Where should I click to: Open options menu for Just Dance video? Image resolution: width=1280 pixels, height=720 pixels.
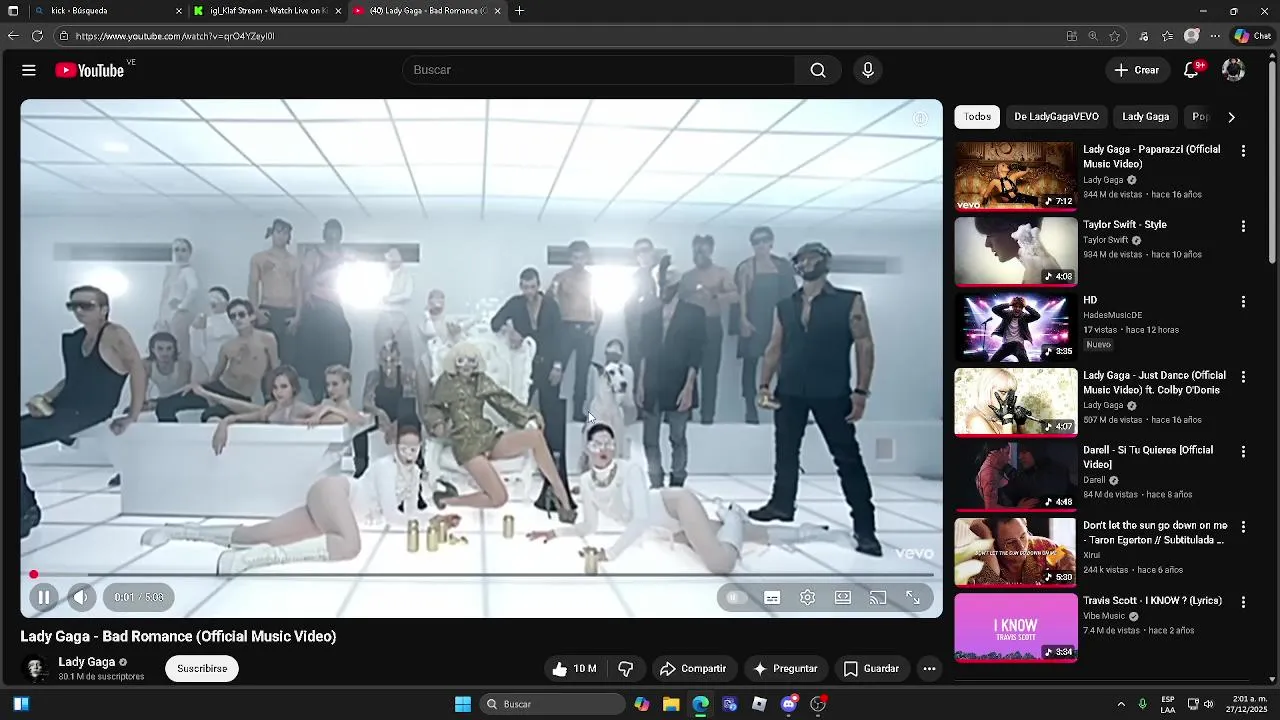(x=1243, y=377)
